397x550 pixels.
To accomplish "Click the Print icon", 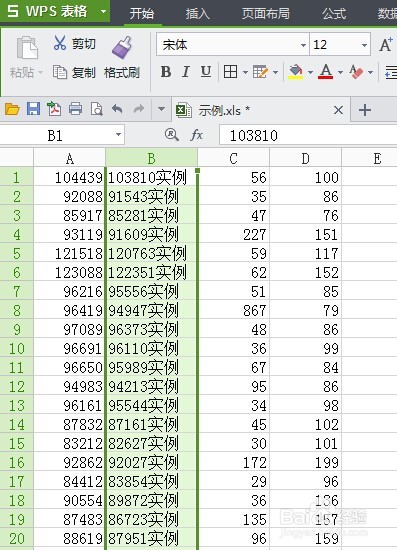I will (x=75, y=109).
